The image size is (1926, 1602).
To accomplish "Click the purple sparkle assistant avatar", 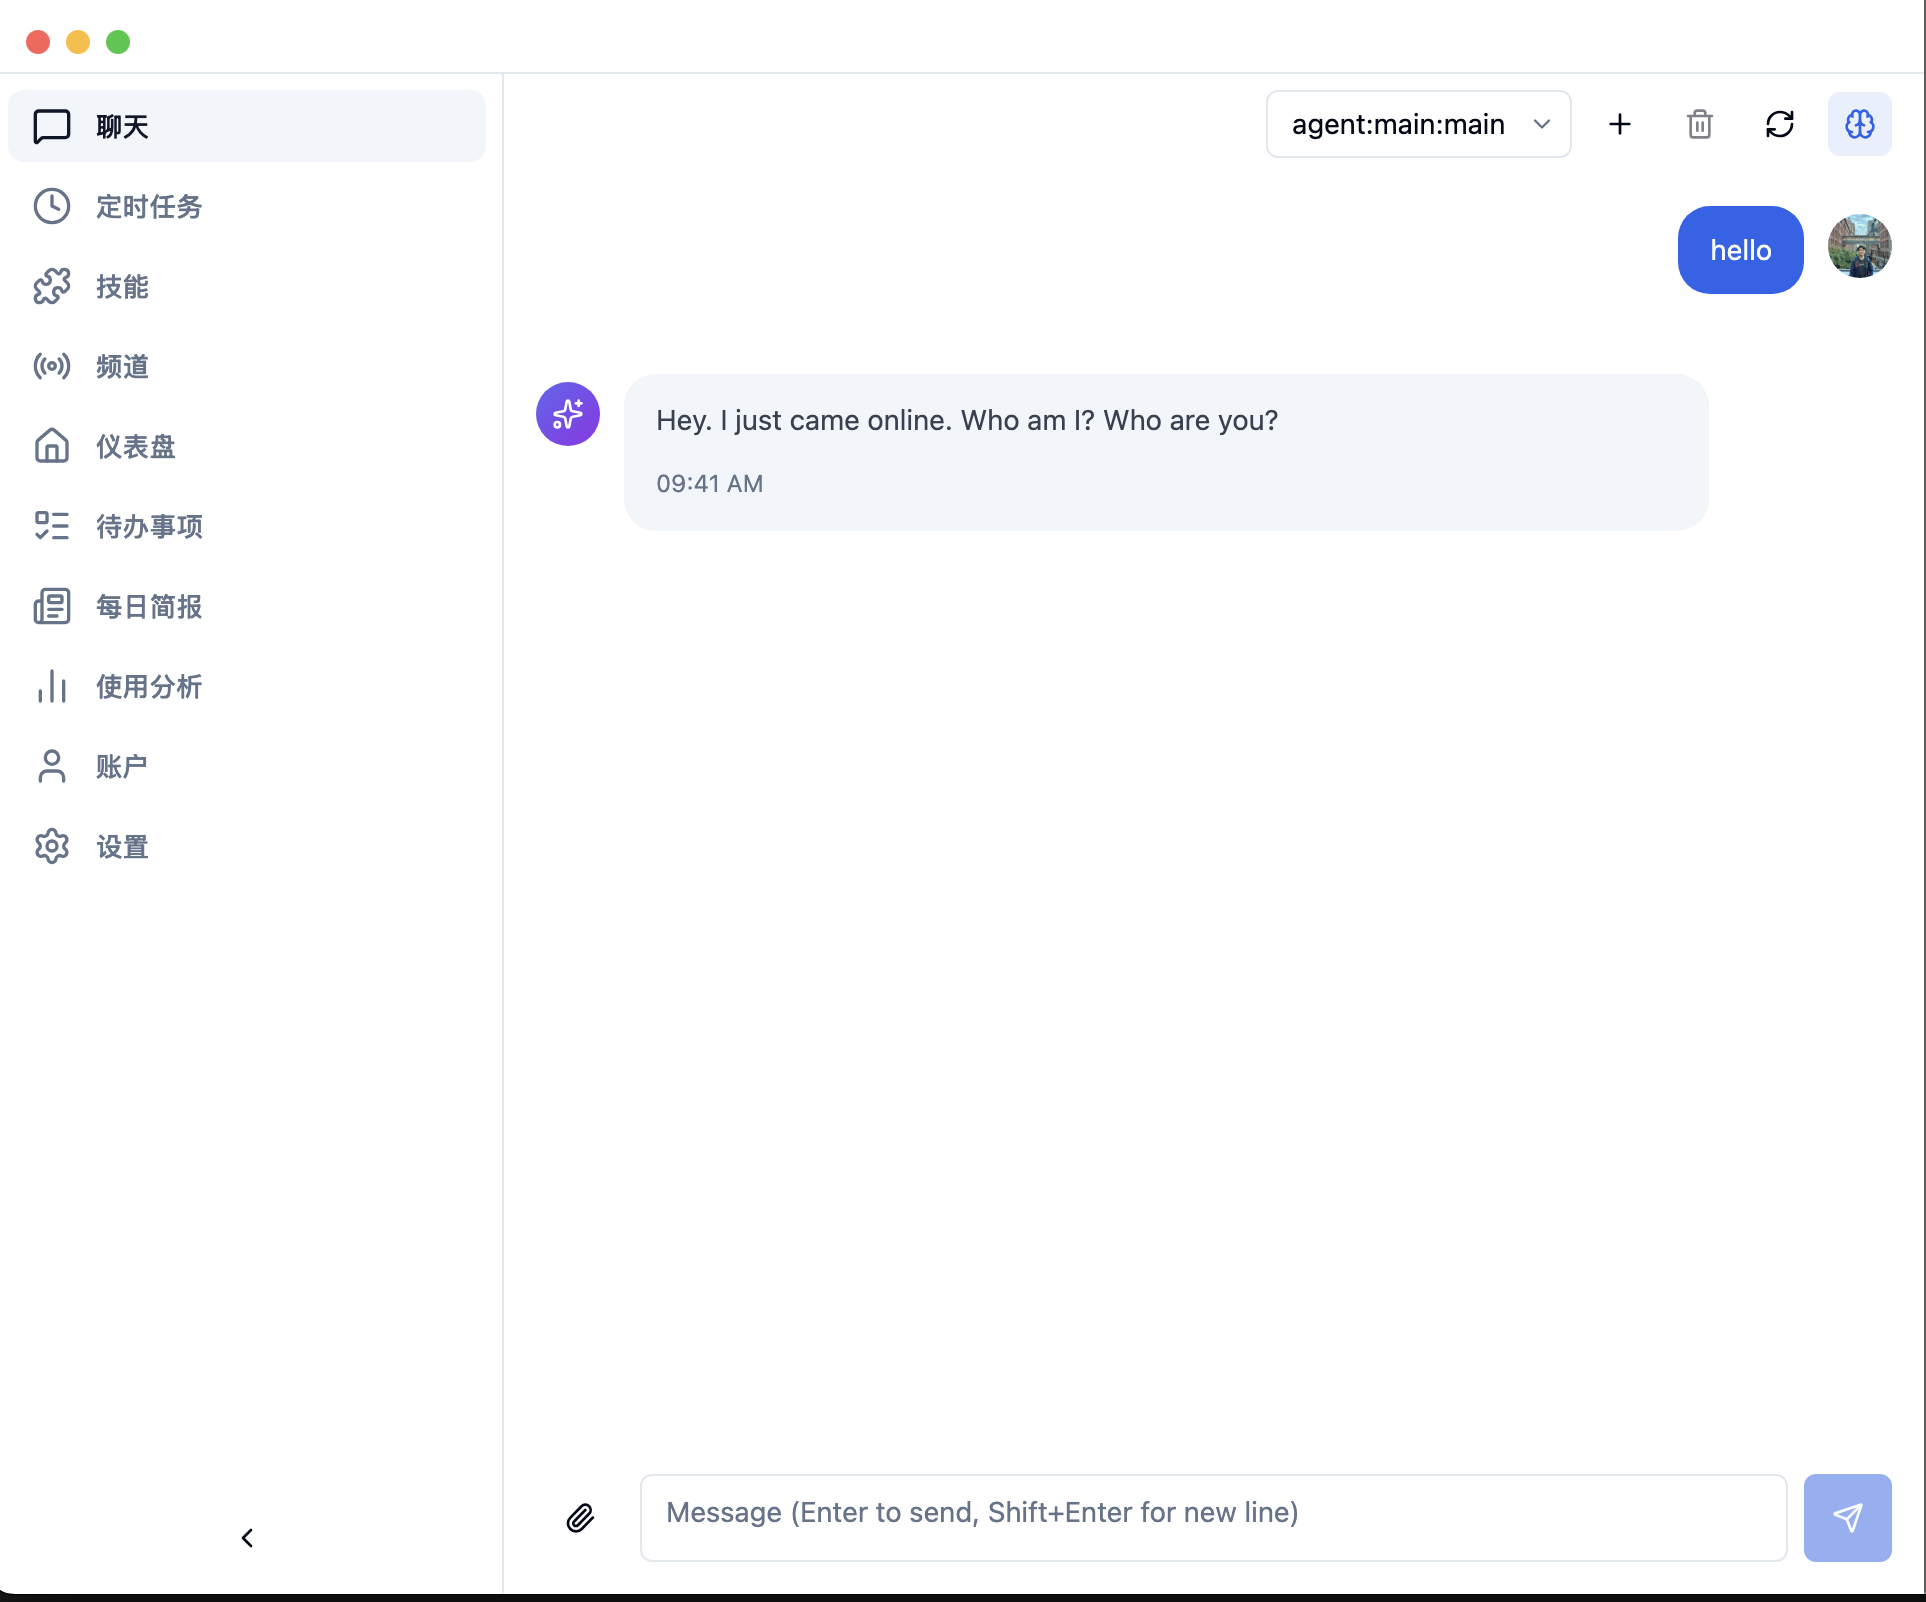I will click(x=567, y=414).
